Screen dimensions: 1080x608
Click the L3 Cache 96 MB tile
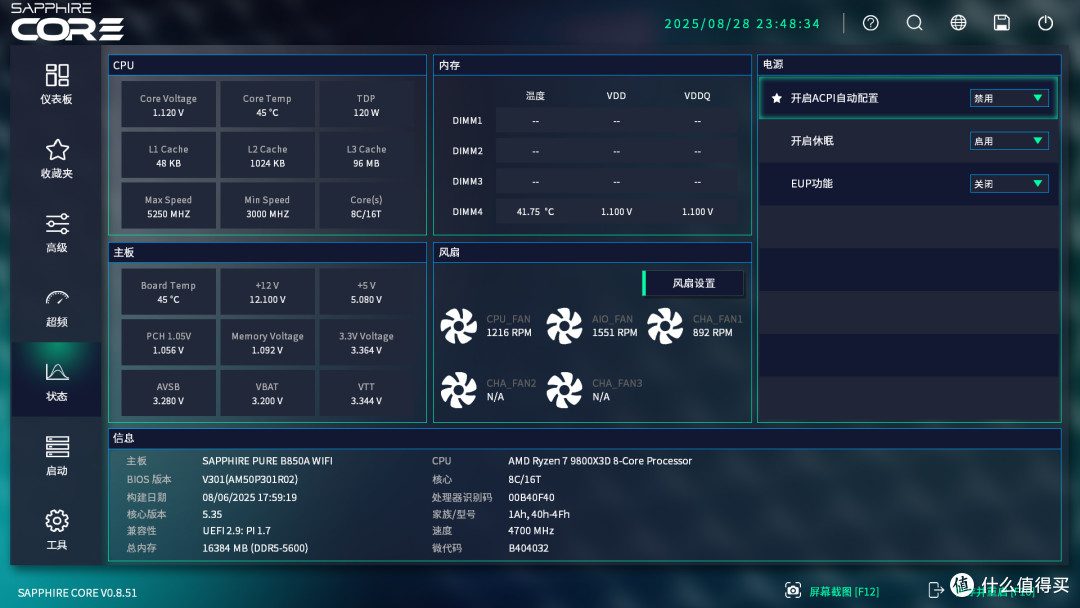(366, 155)
